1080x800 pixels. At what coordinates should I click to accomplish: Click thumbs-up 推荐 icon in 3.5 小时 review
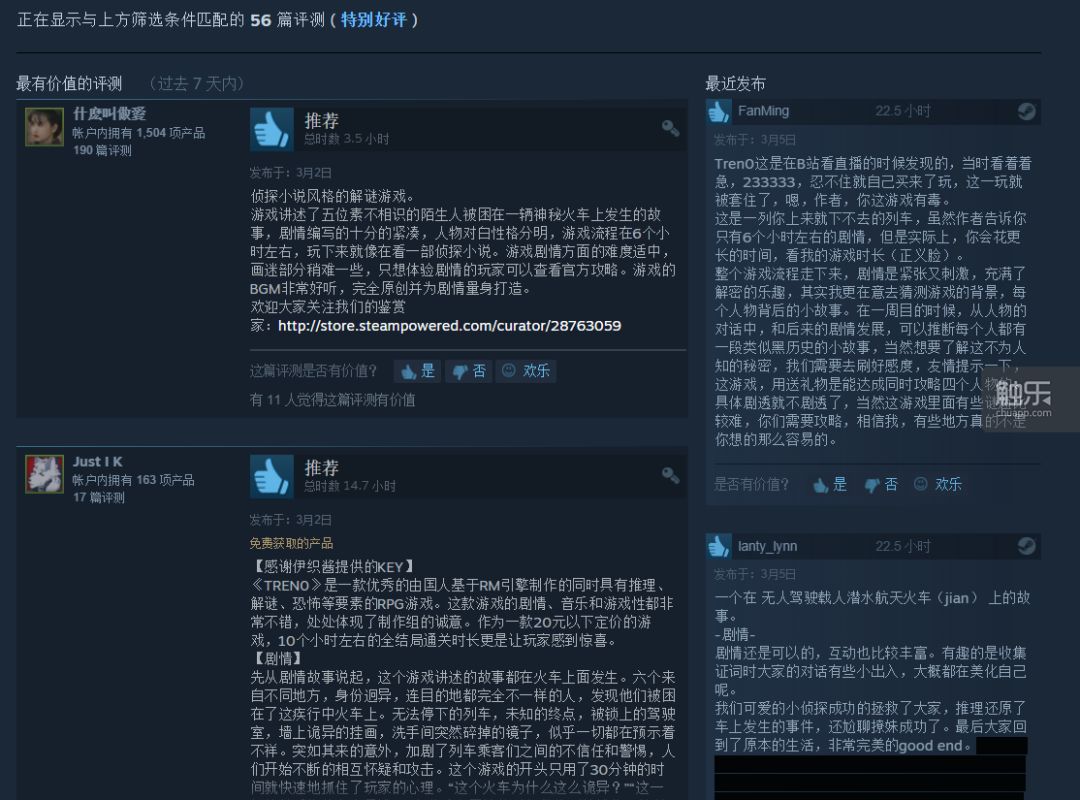coord(271,129)
